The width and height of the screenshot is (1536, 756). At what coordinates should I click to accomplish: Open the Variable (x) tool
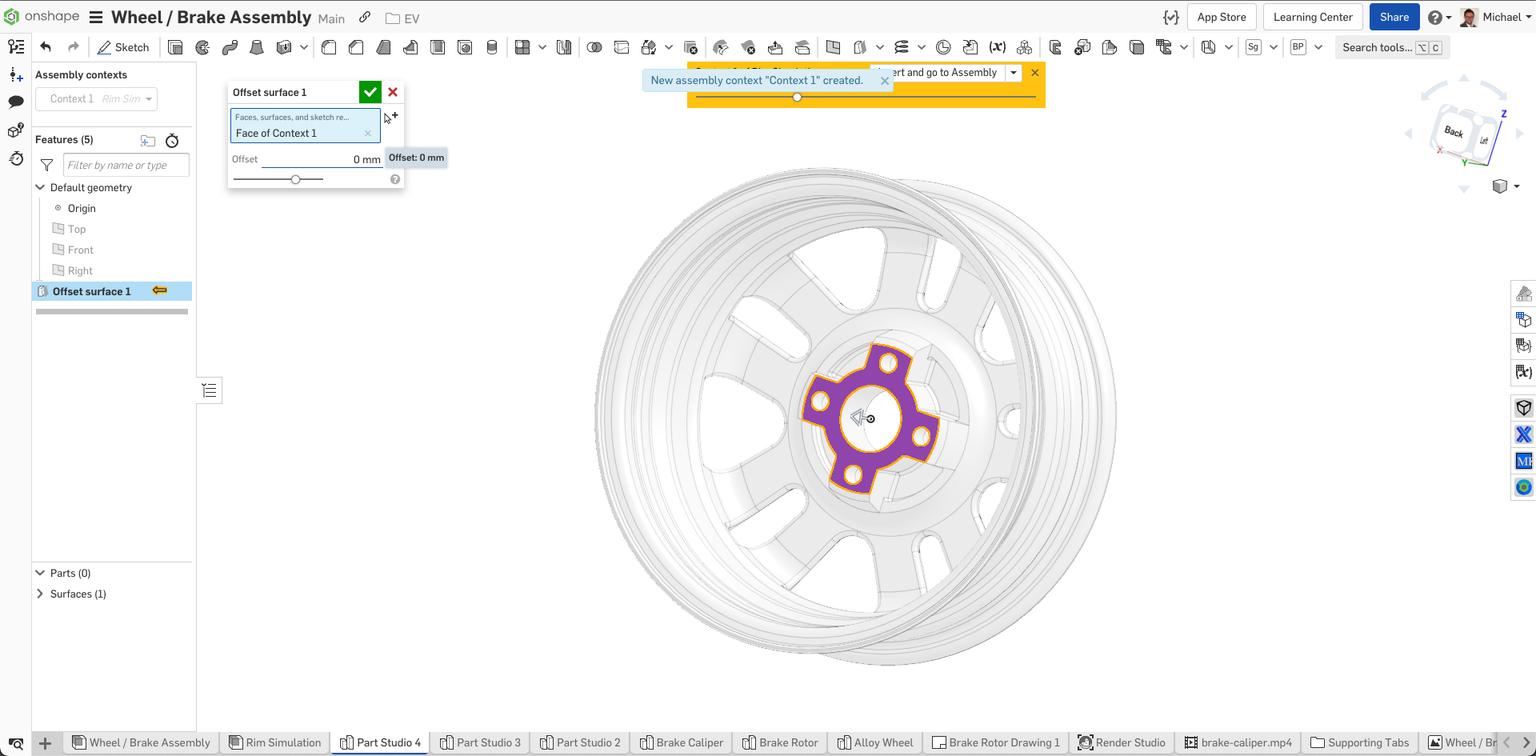tap(998, 47)
